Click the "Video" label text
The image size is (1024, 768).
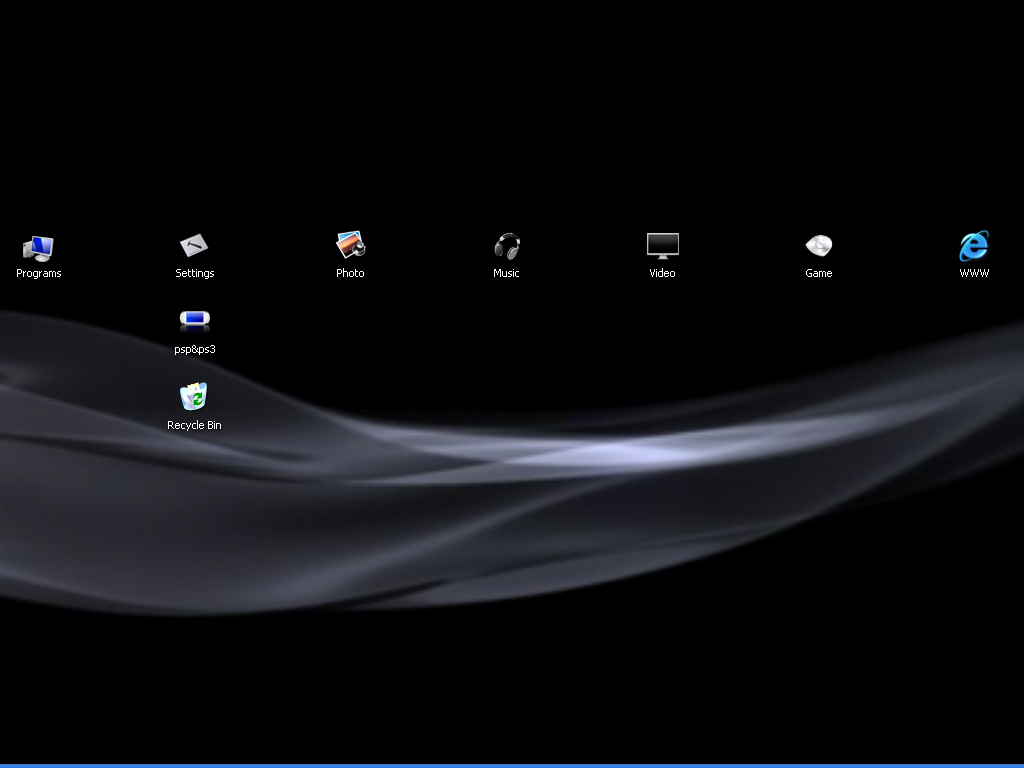click(x=662, y=273)
